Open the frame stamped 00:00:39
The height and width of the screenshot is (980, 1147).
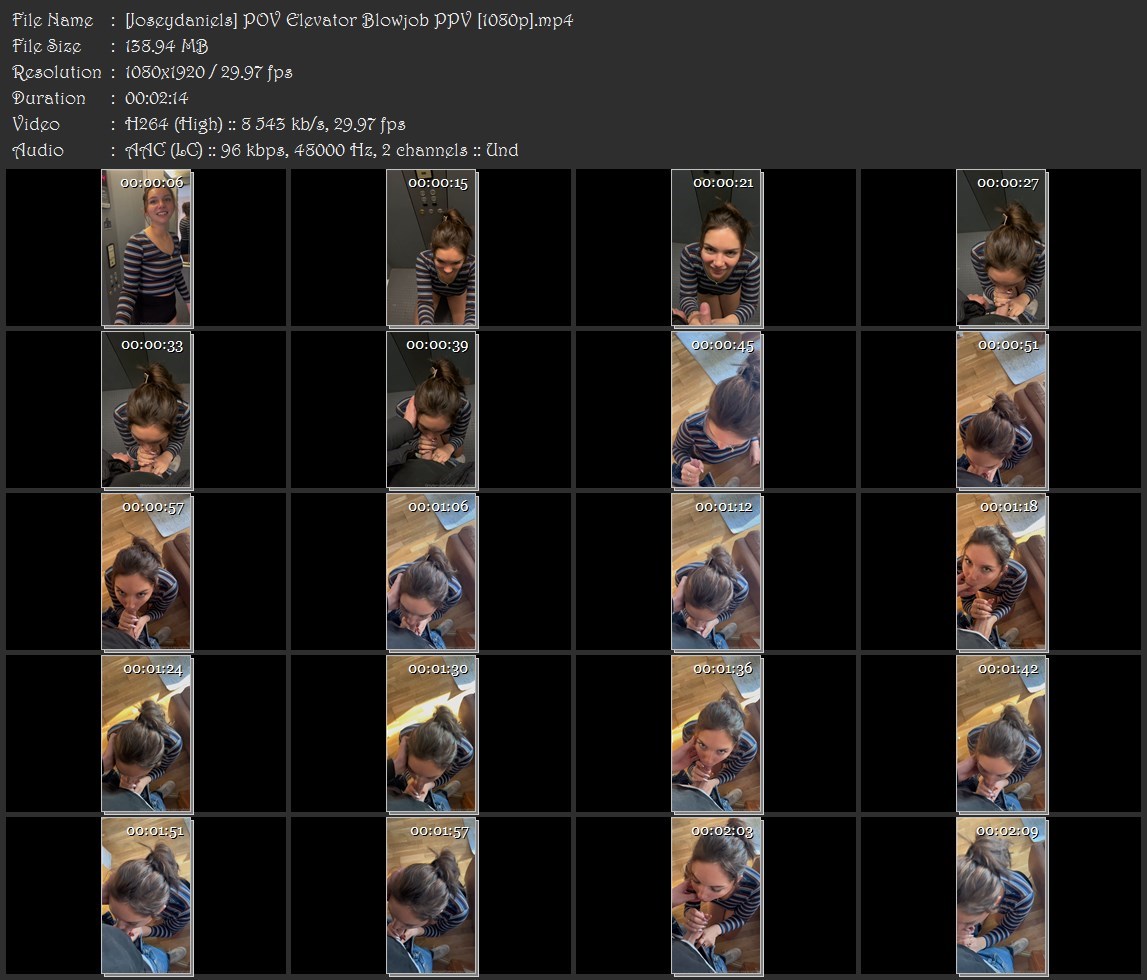(x=432, y=410)
